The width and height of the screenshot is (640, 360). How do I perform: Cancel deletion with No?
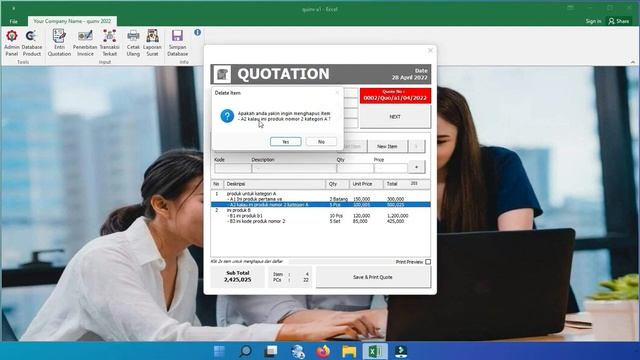click(x=321, y=142)
